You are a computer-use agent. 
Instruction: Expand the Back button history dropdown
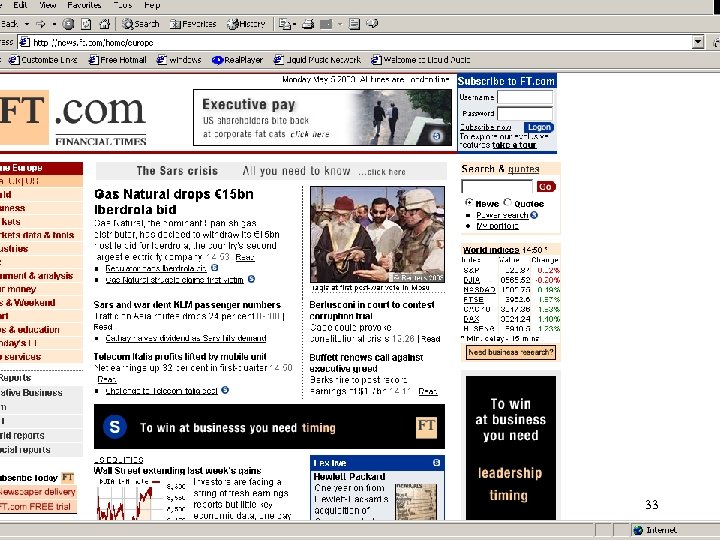(x=27, y=24)
